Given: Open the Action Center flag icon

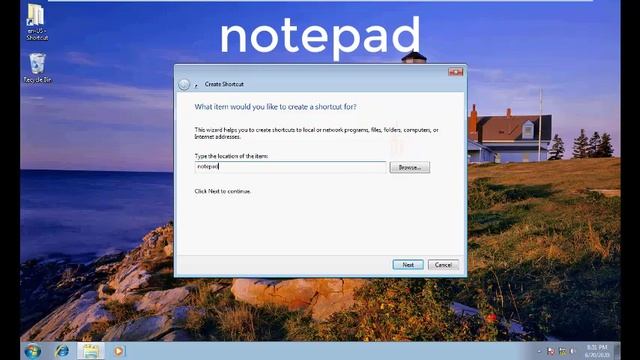Looking at the screenshot, I should (551, 351).
